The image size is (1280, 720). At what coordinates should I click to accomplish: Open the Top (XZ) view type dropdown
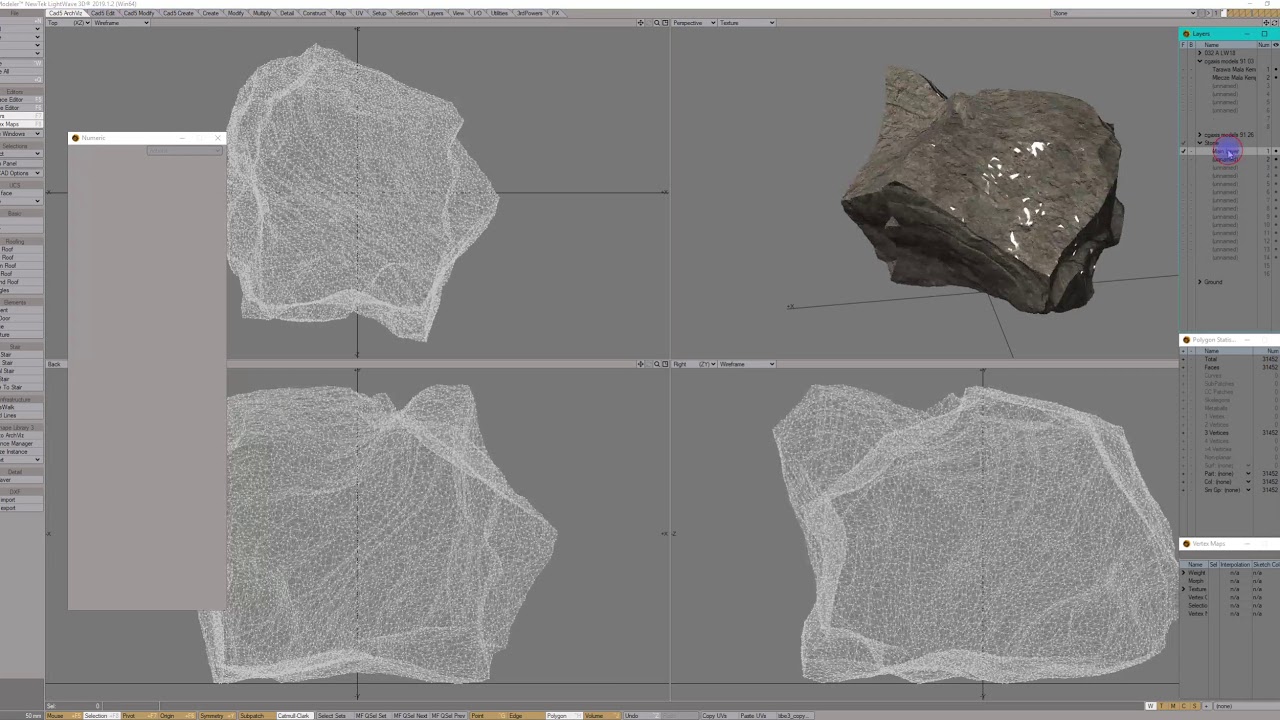pyautogui.click(x=68, y=23)
